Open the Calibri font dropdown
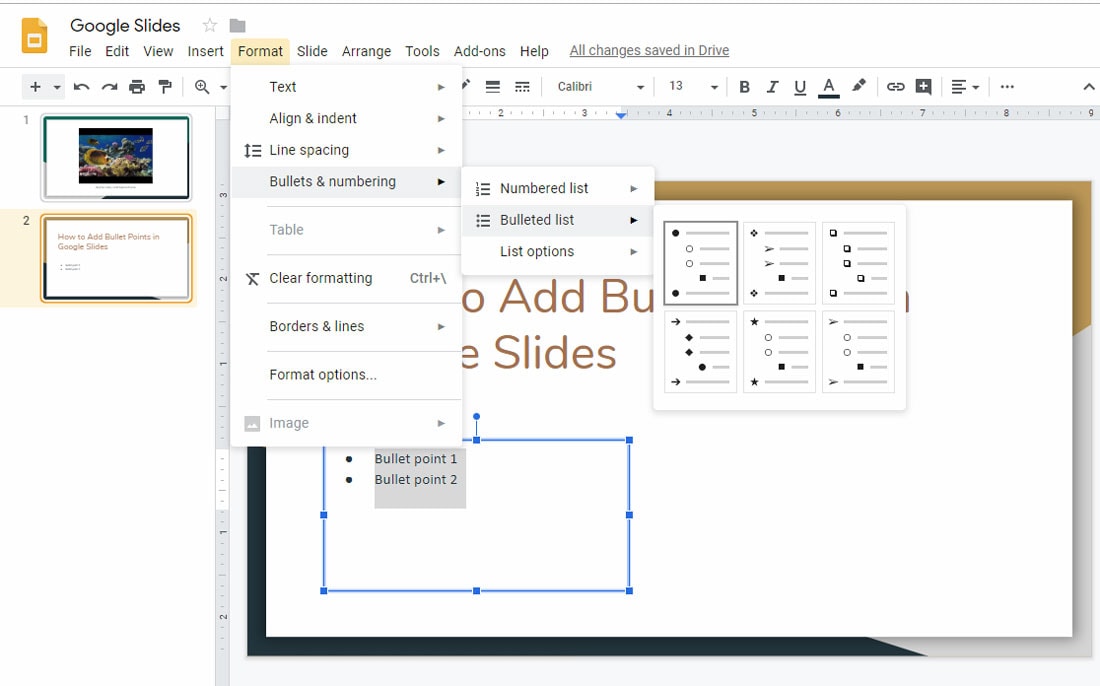The width and height of the screenshot is (1100, 686). tap(601, 87)
